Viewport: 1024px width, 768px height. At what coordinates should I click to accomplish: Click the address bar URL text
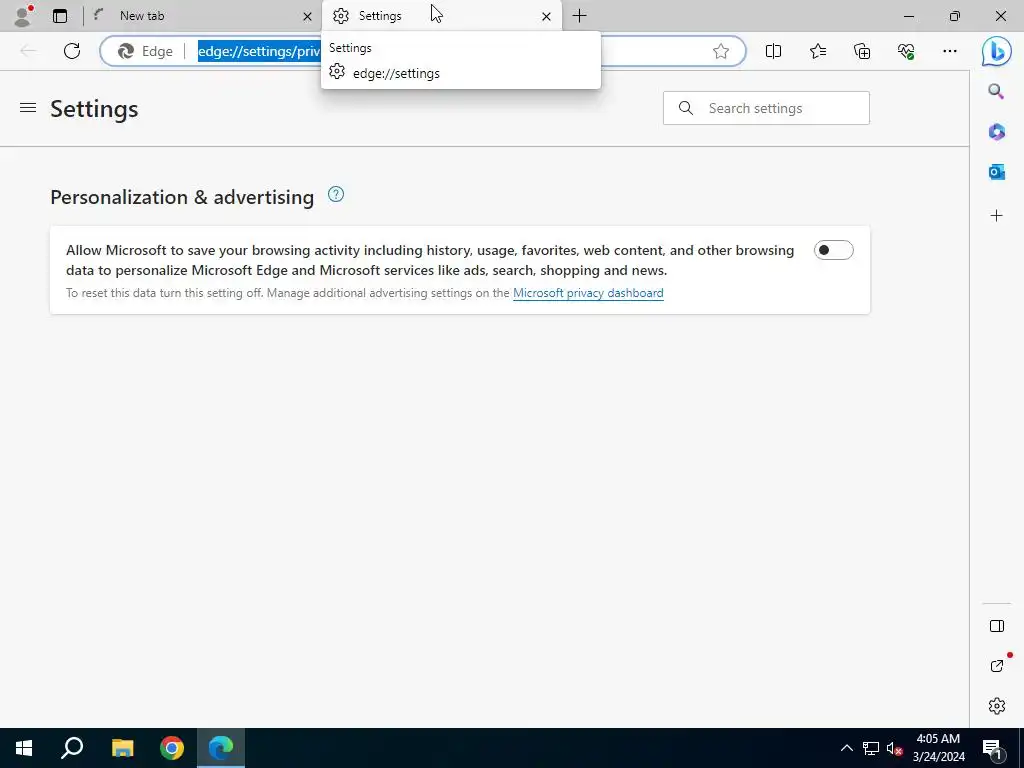(x=259, y=51)
